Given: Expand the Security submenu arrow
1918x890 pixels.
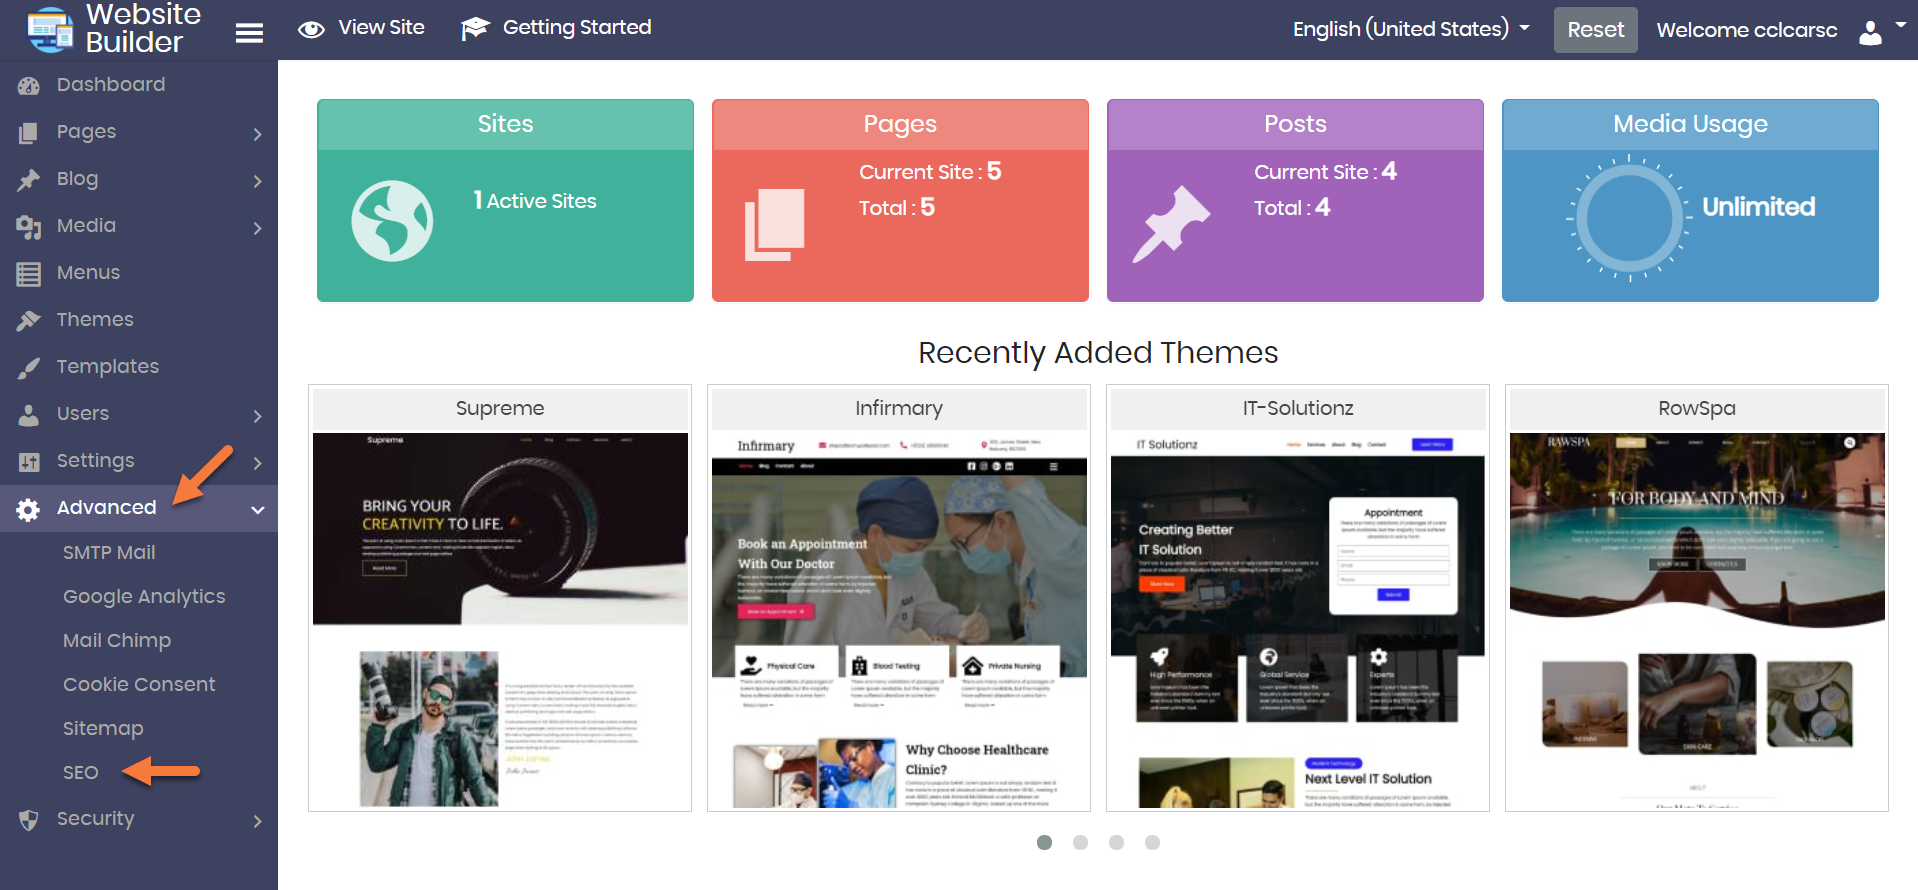Looking at the screenshot, I should point(257,821).
